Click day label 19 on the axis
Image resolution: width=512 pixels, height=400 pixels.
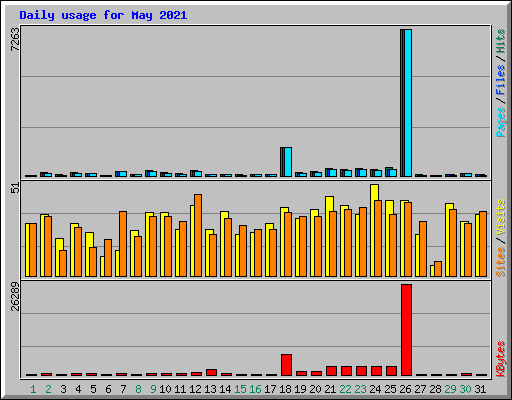pyautogui.click(x=300, y=389)
